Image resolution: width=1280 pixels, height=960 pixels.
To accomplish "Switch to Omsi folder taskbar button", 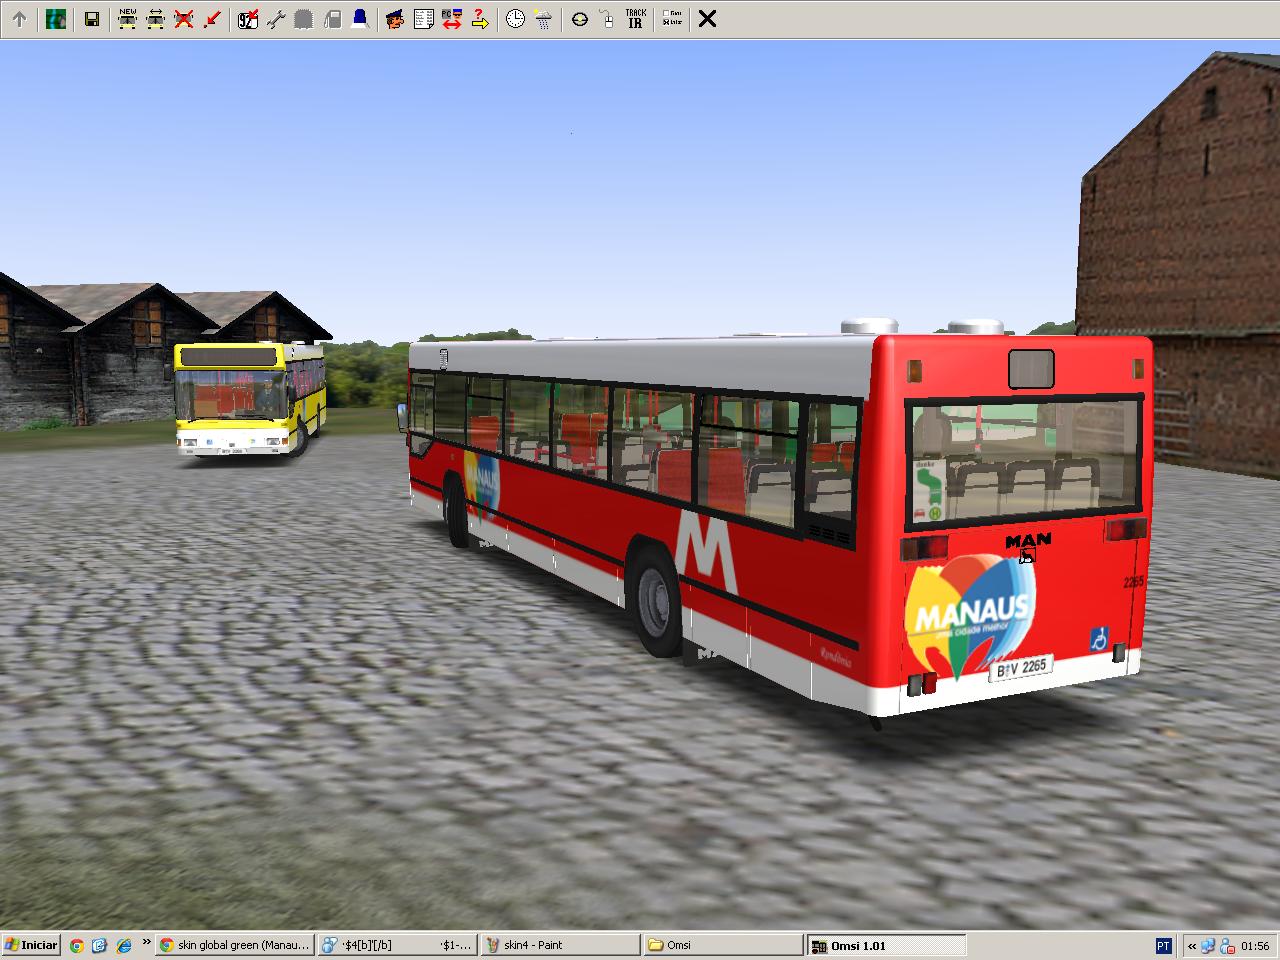I will pyautogui.click(x=723, y=945).
